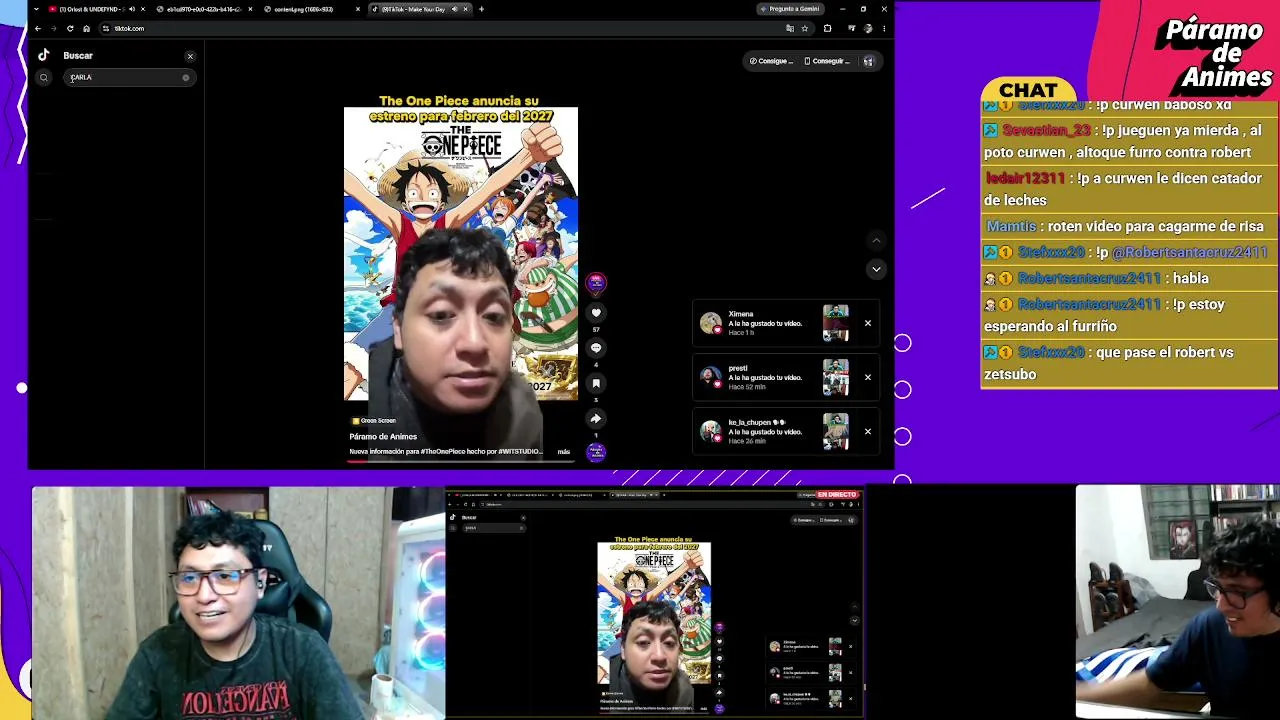
Task: Open the video comments
Action: pyautogui.click(x=596, y=348)
